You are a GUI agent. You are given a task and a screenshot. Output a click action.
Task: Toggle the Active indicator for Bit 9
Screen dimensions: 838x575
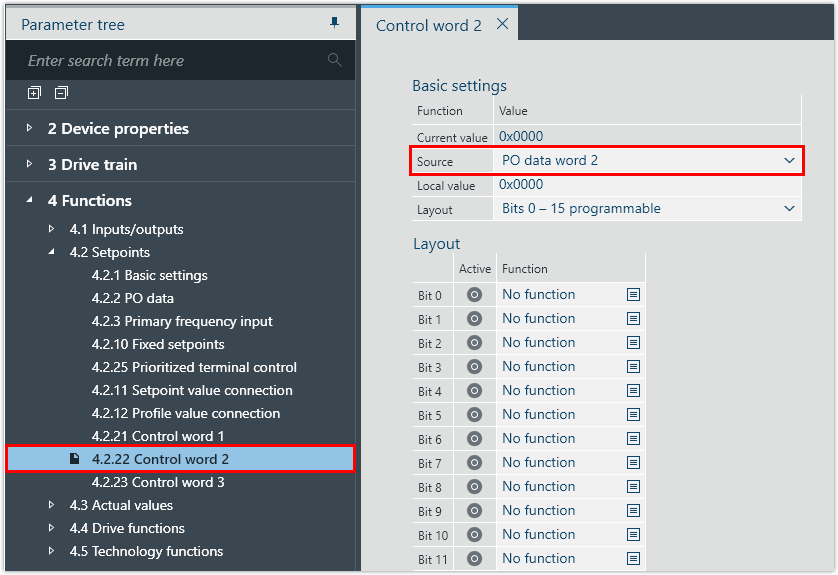pyautogui.click(x=475, y=511)
